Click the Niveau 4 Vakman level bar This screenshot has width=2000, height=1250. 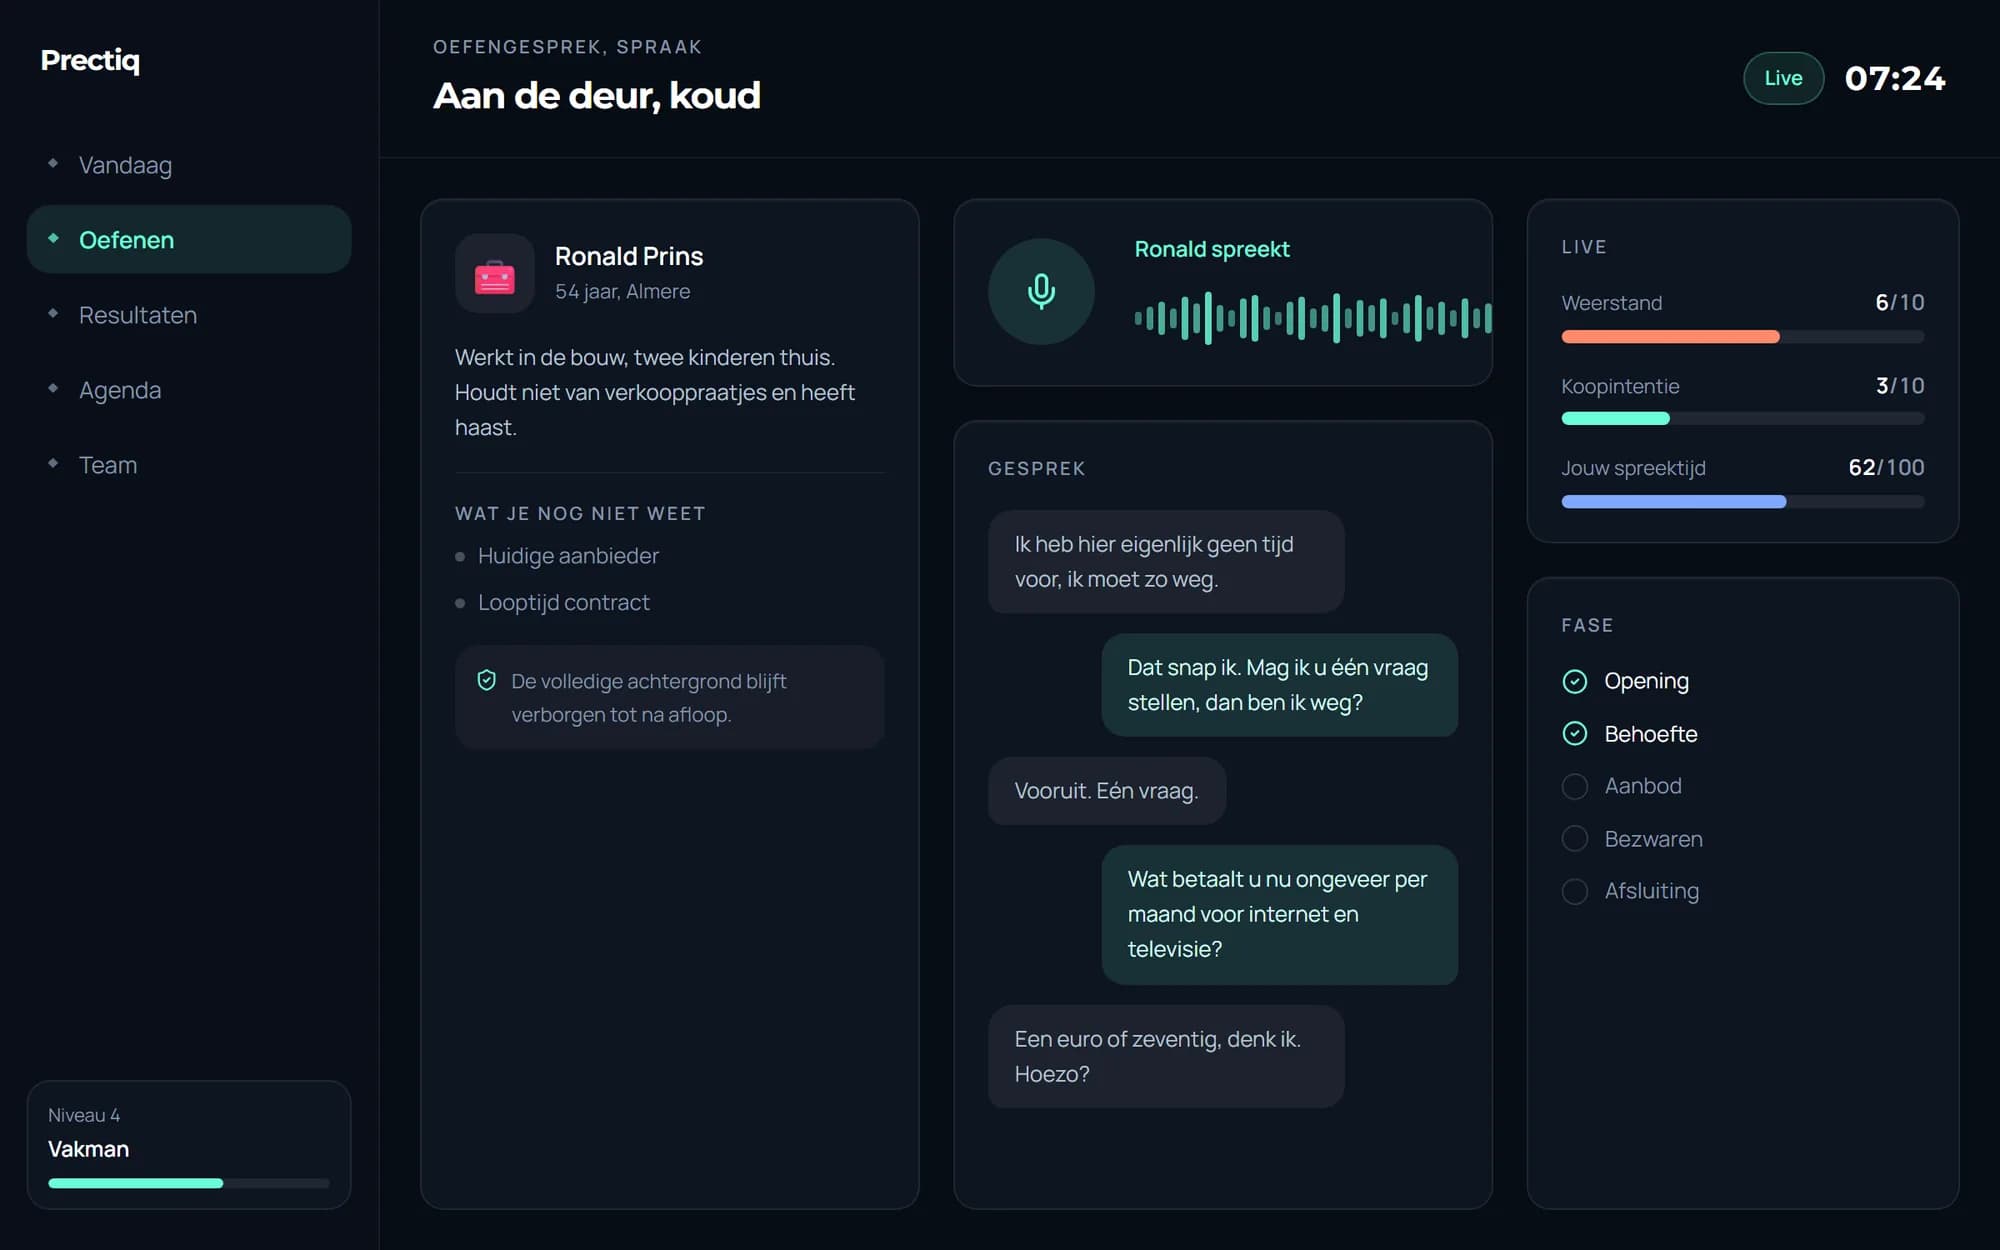point(189,1183)
